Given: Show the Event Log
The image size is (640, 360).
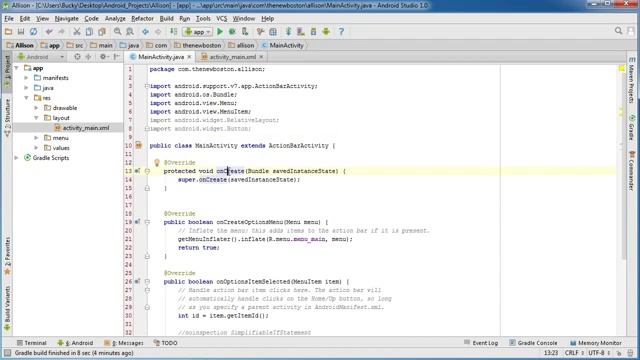Looking at the screenshot, I should pos(481,343).
